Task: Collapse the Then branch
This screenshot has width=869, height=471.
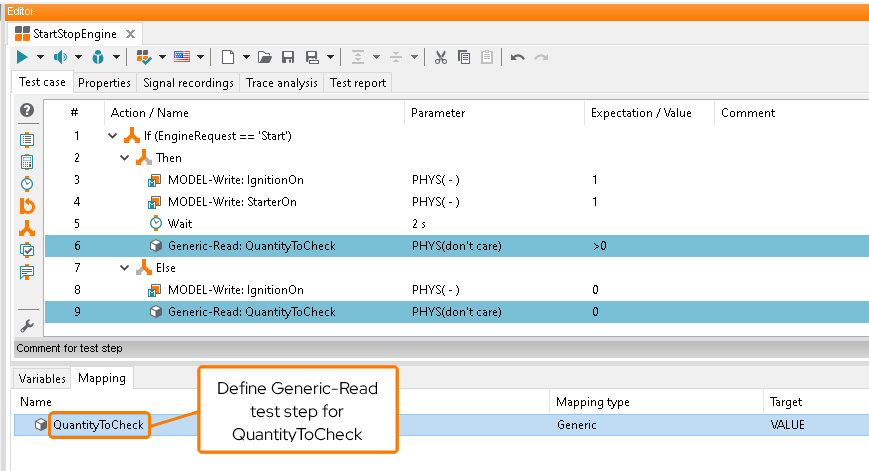Action: [125, 158]
